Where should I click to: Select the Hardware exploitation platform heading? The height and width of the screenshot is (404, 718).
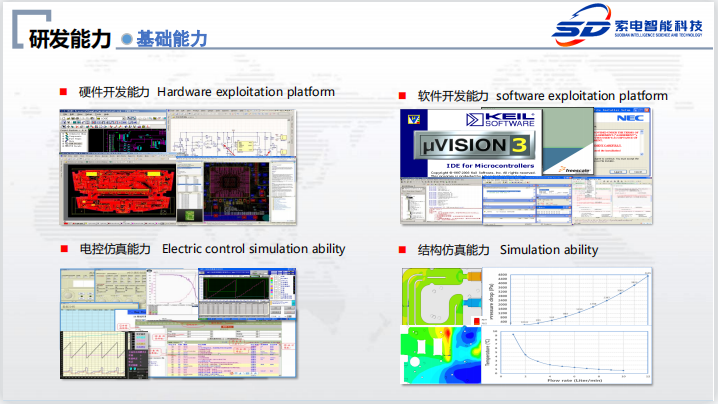[x=245, y=92]
